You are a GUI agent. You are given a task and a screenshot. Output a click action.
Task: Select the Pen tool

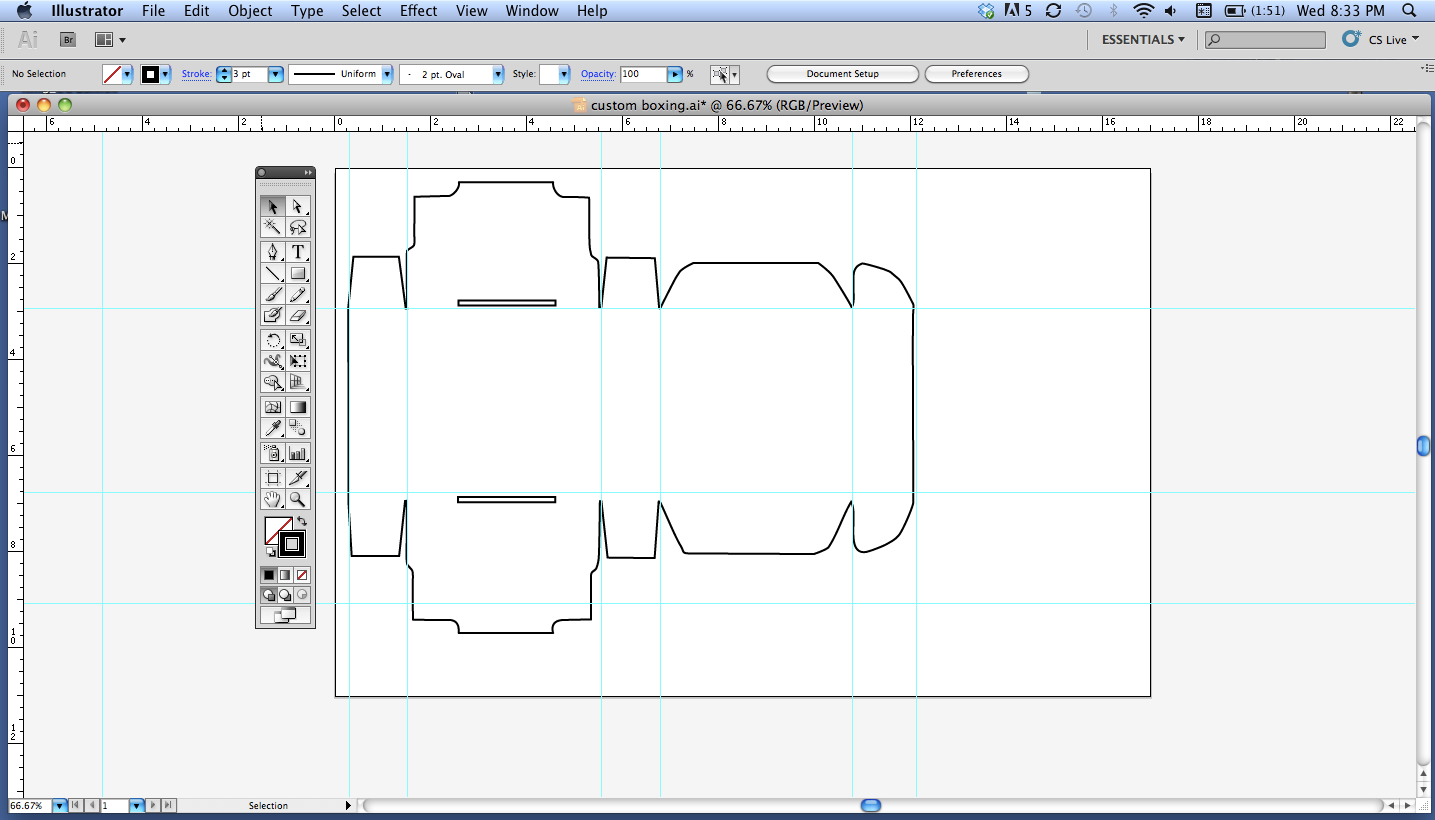272,252
